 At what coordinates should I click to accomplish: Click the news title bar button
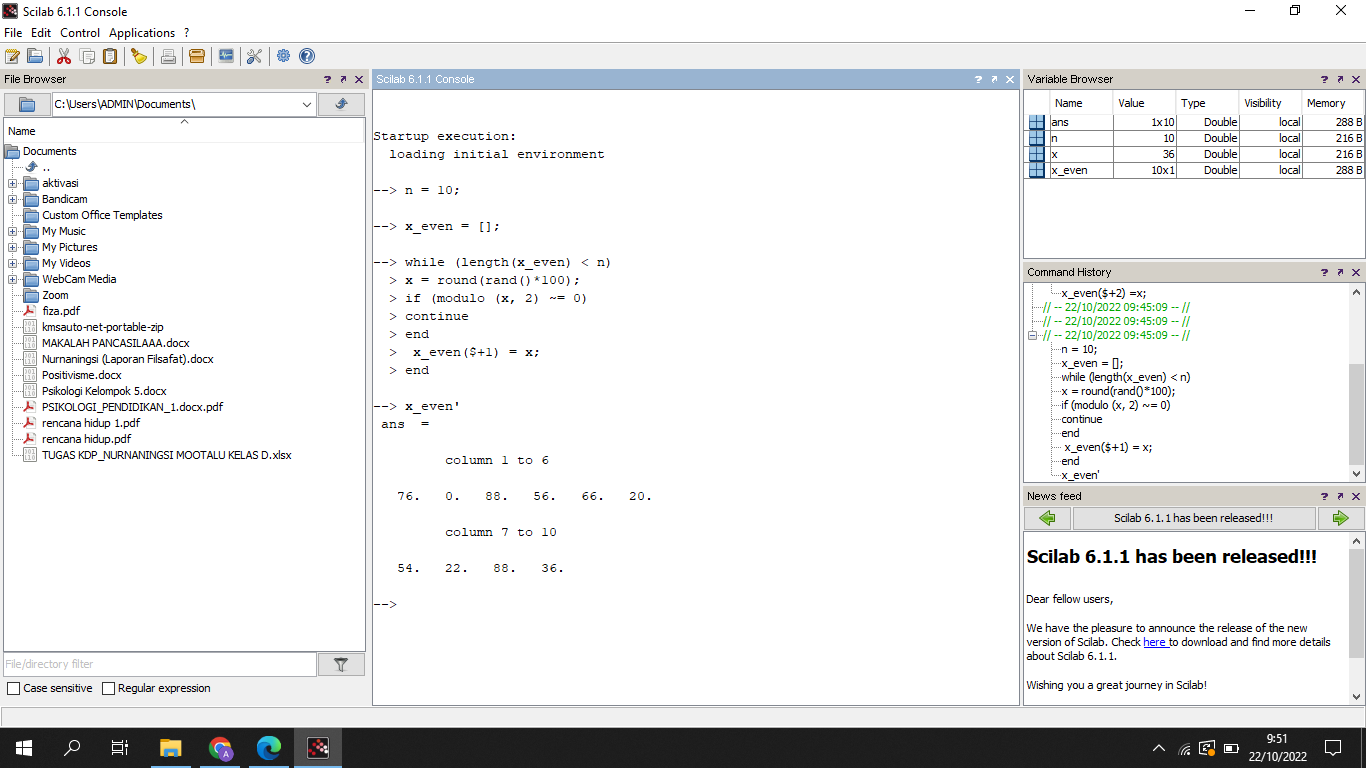click(1194, 518)
